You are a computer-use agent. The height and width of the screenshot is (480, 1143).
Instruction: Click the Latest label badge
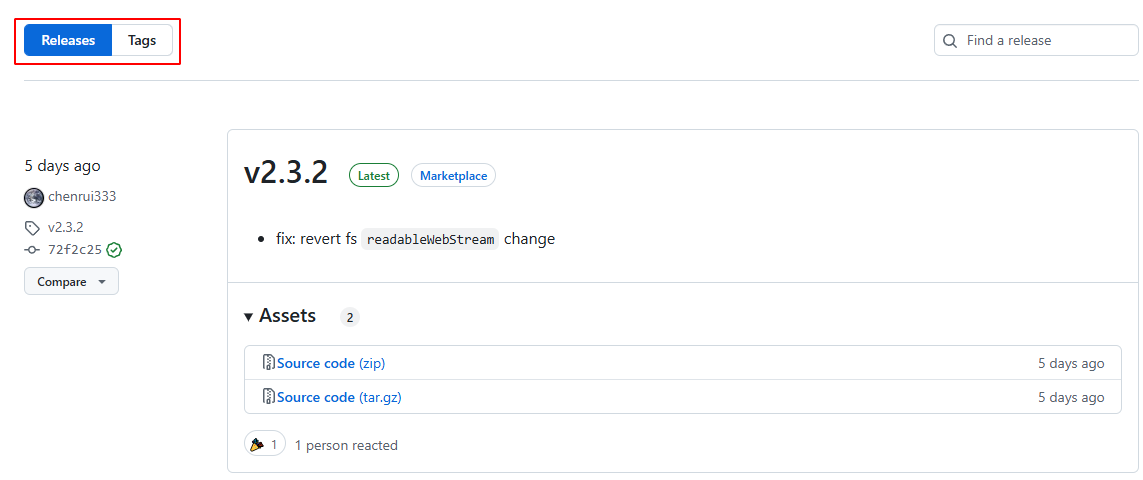click(374, 176)
